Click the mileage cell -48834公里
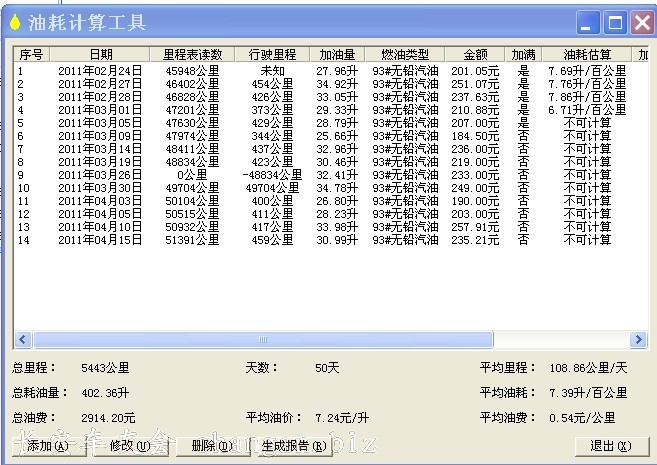657x465 pixels. (272, 175)
